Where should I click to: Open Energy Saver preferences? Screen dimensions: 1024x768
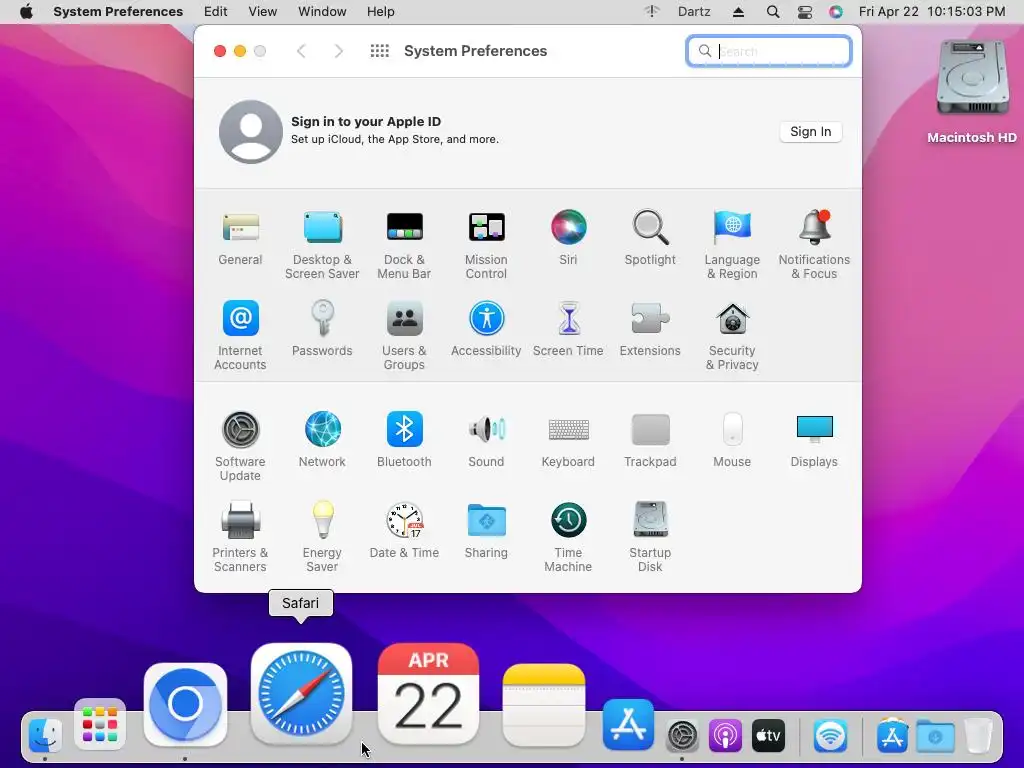(x=322, y=537)
